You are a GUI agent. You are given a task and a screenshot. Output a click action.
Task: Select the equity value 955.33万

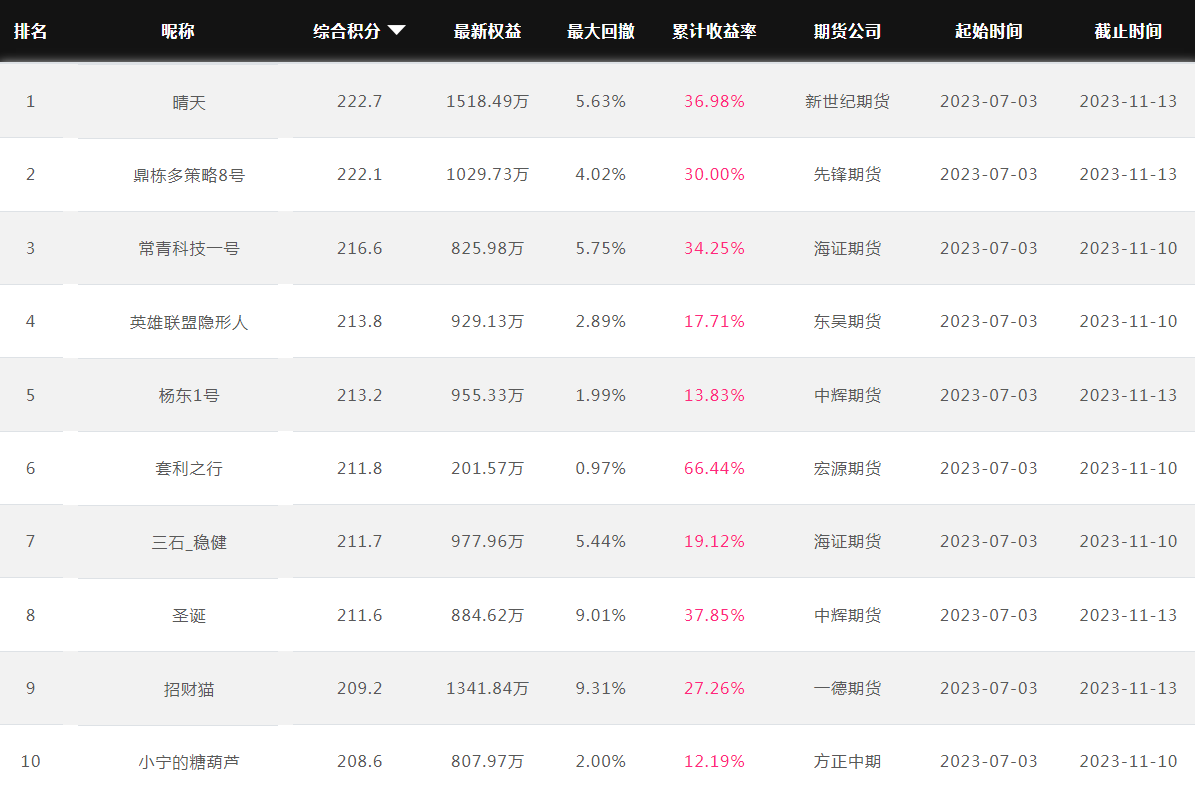point(488,395)
